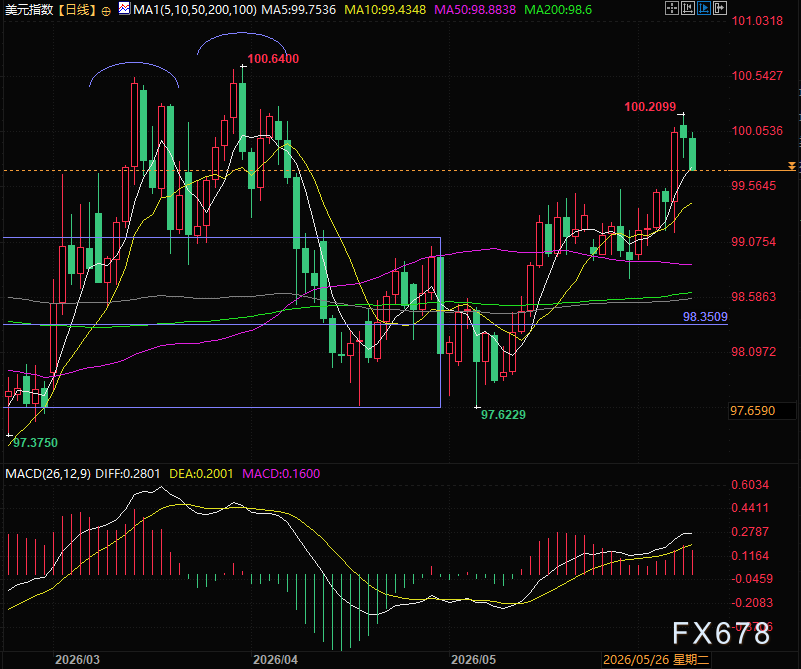The width and height of the screenshot is (801, 669).
Task: Select the 【日线】 period label
Action: (x=77, y=10)
